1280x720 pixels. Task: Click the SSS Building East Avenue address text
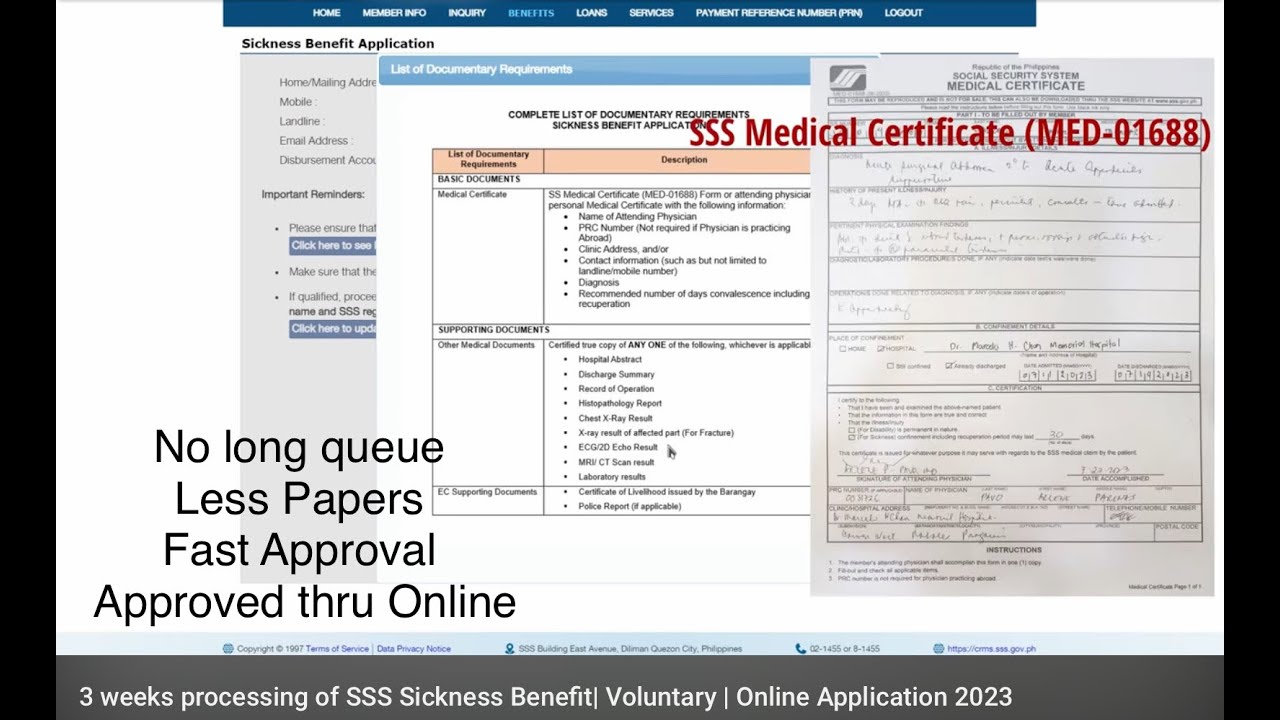click(630, 649)
